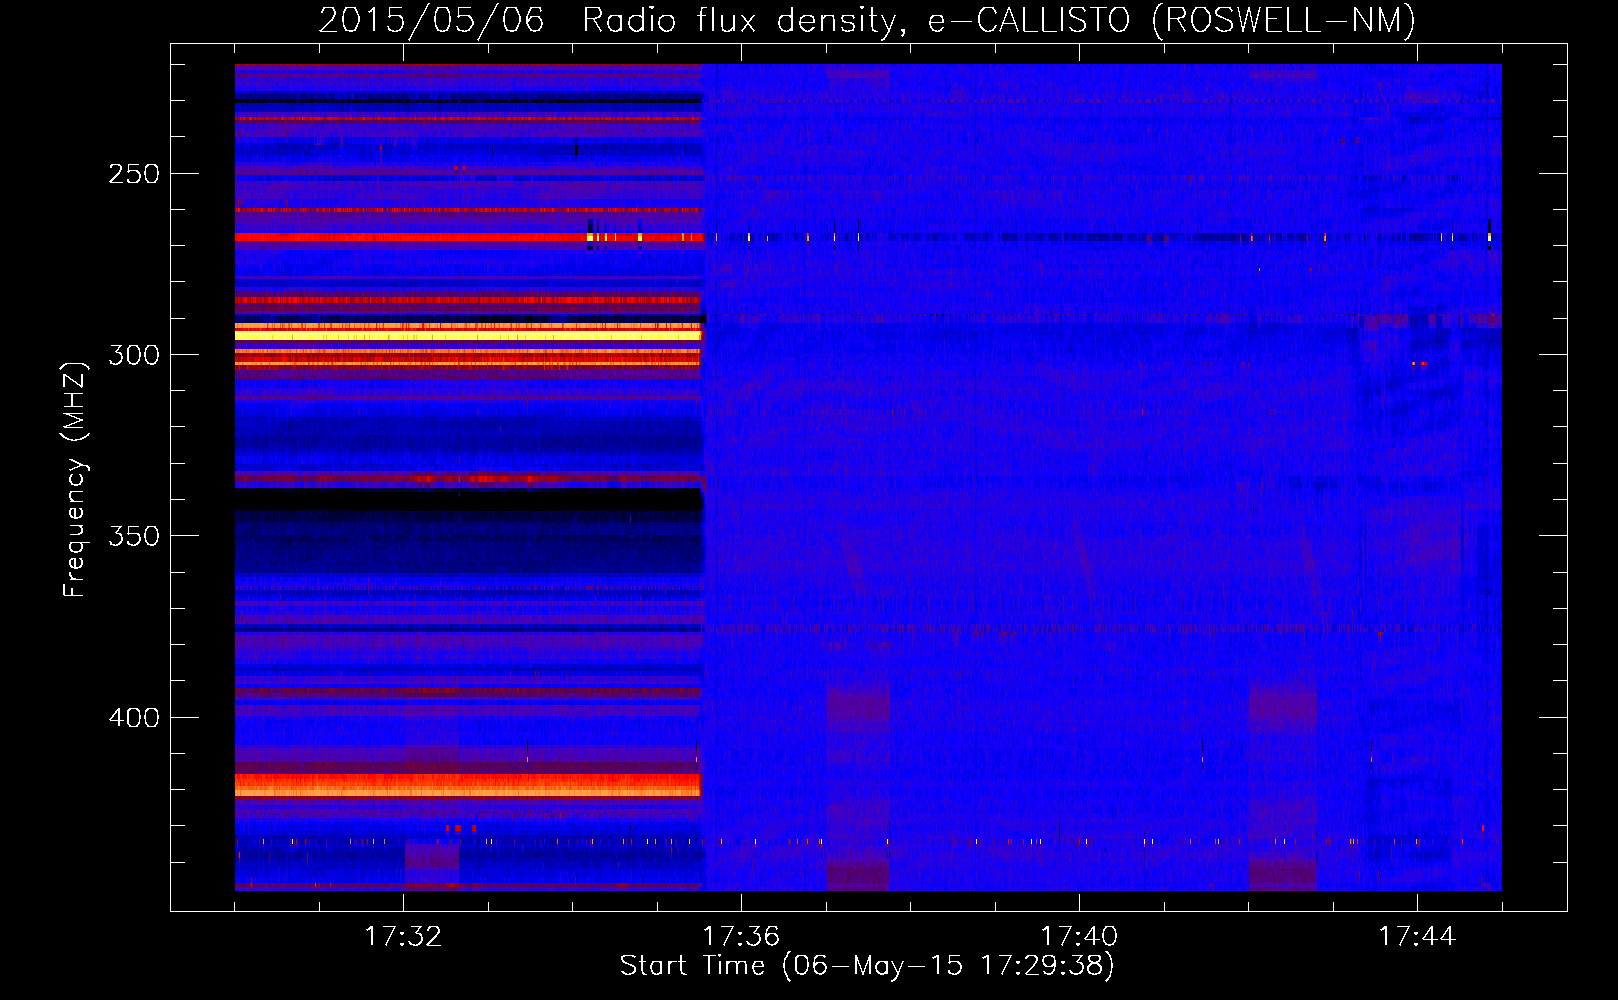
Task: Click the plot title 'Radio flux density, e-CALLISTO (ROSWELL-NM)'
Action: tap(998, 20)
